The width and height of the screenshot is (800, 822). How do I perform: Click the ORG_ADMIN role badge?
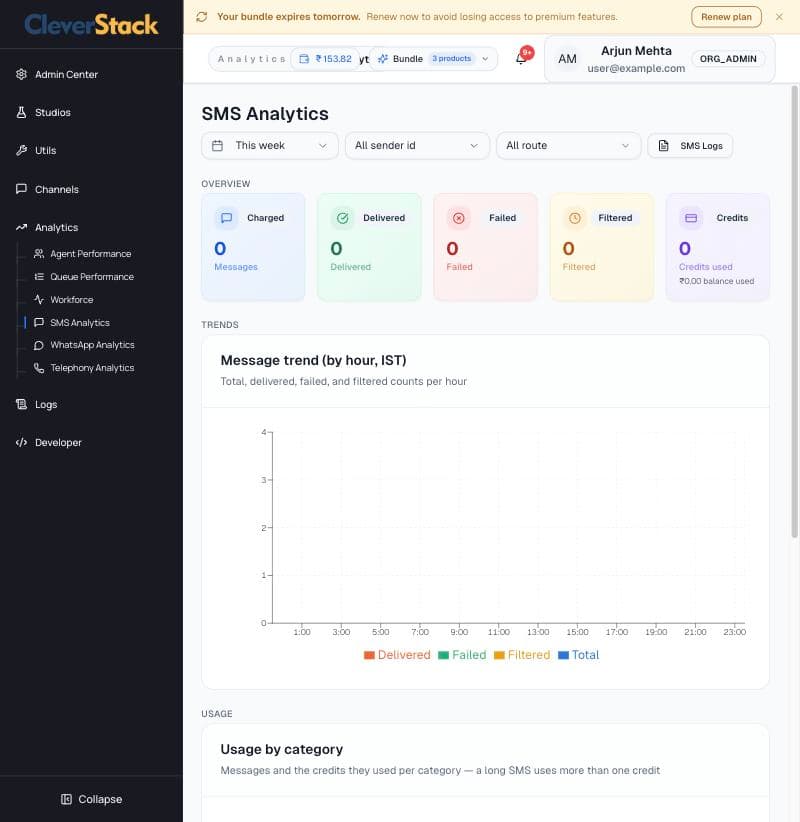click(x=728, y=59)
